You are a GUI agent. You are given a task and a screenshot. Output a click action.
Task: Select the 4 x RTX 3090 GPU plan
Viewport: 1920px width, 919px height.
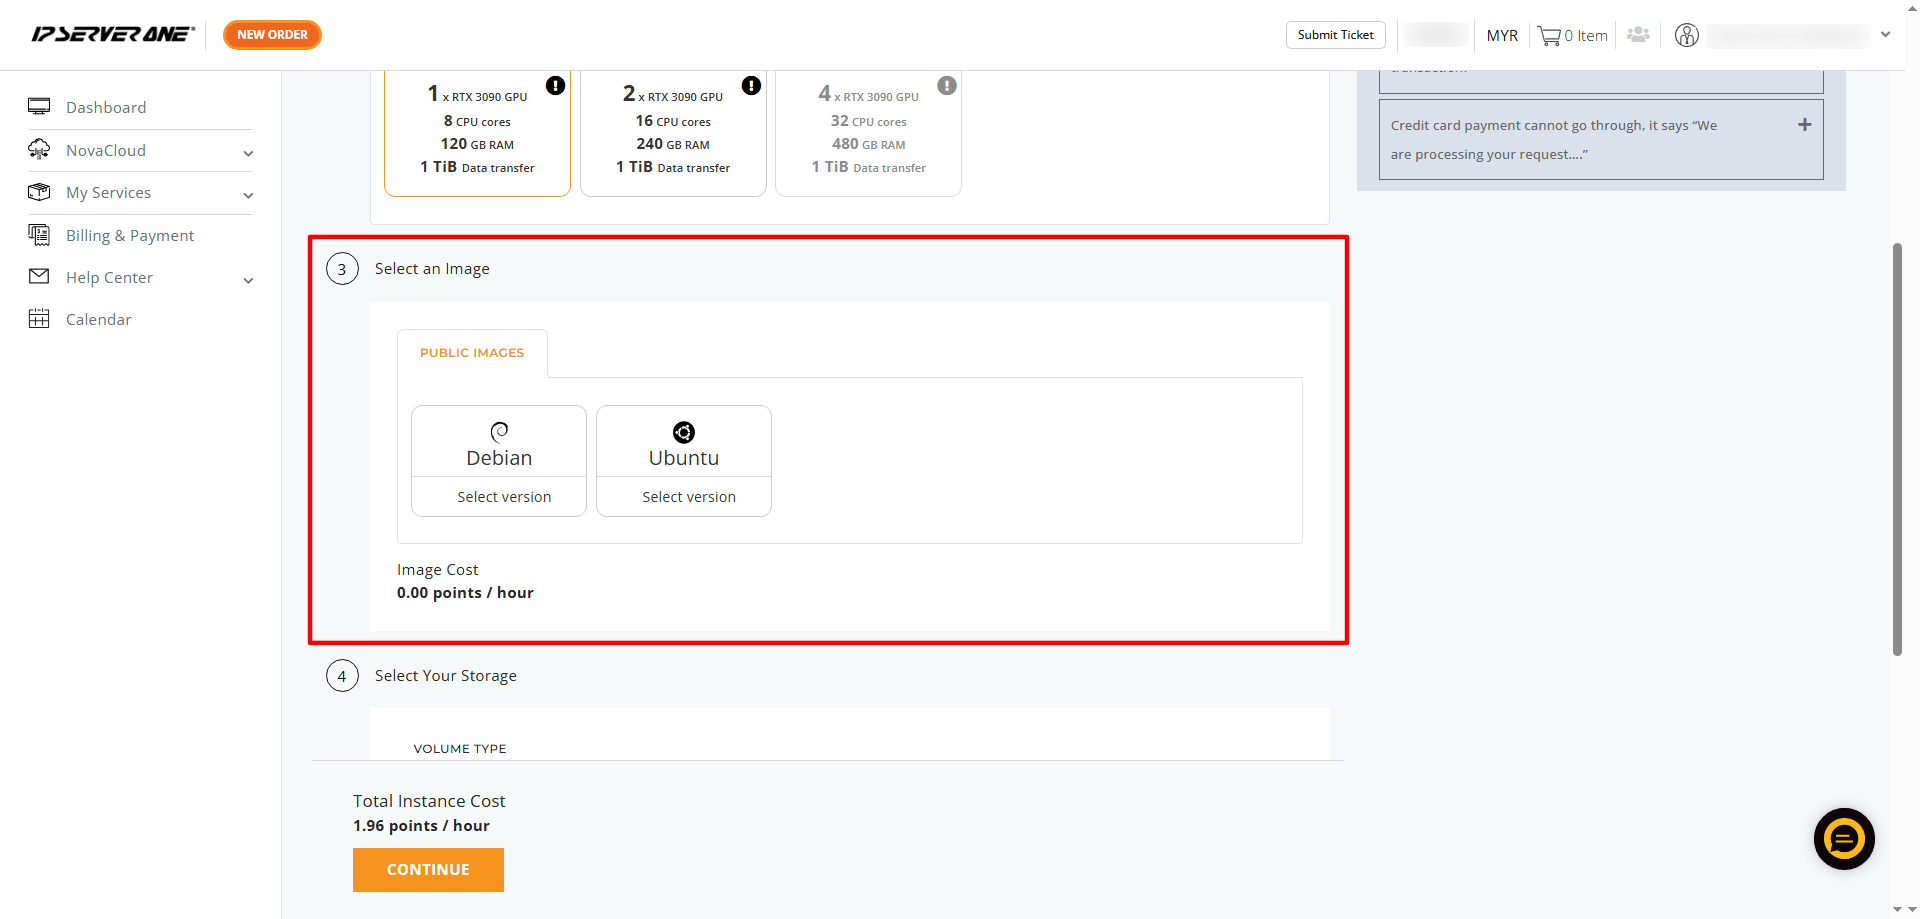tap(868, 133)
